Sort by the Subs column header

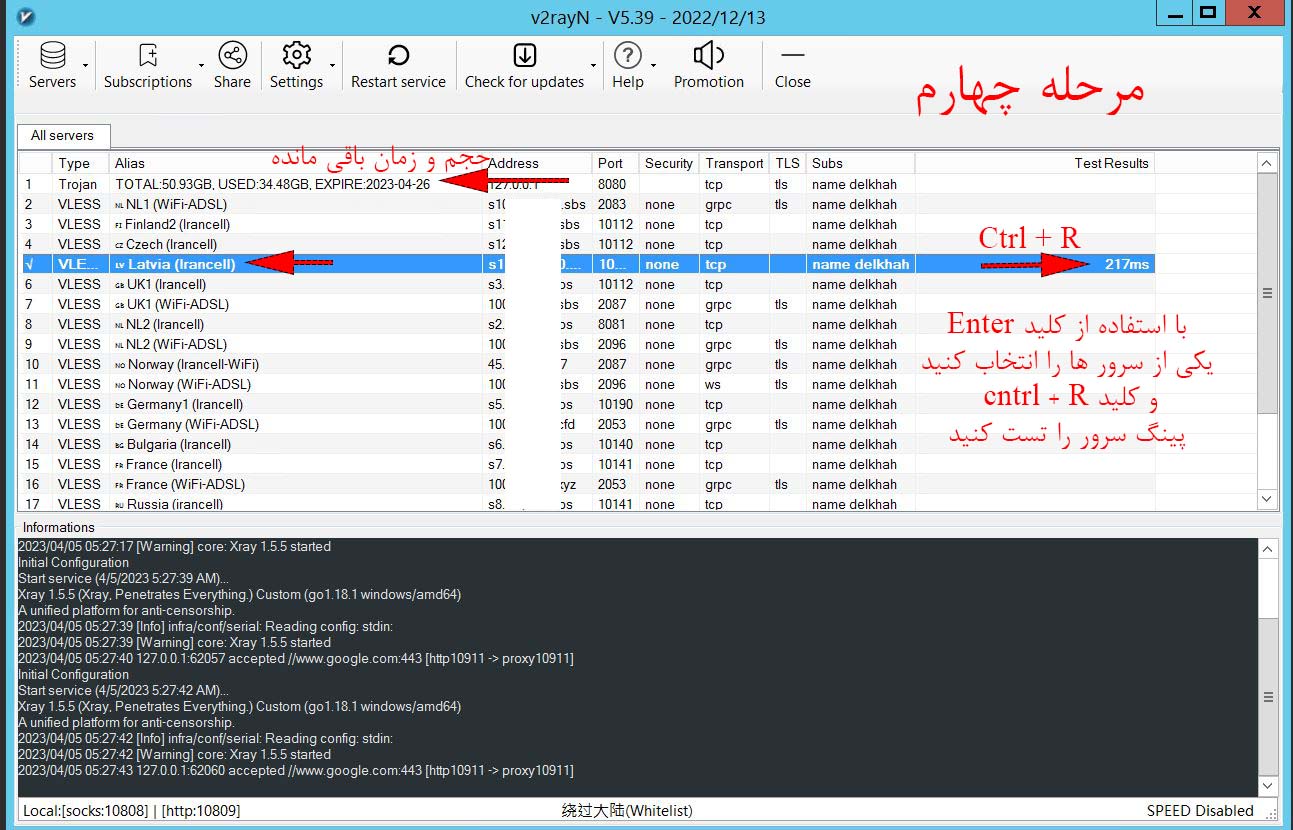(x=860, y=163)
